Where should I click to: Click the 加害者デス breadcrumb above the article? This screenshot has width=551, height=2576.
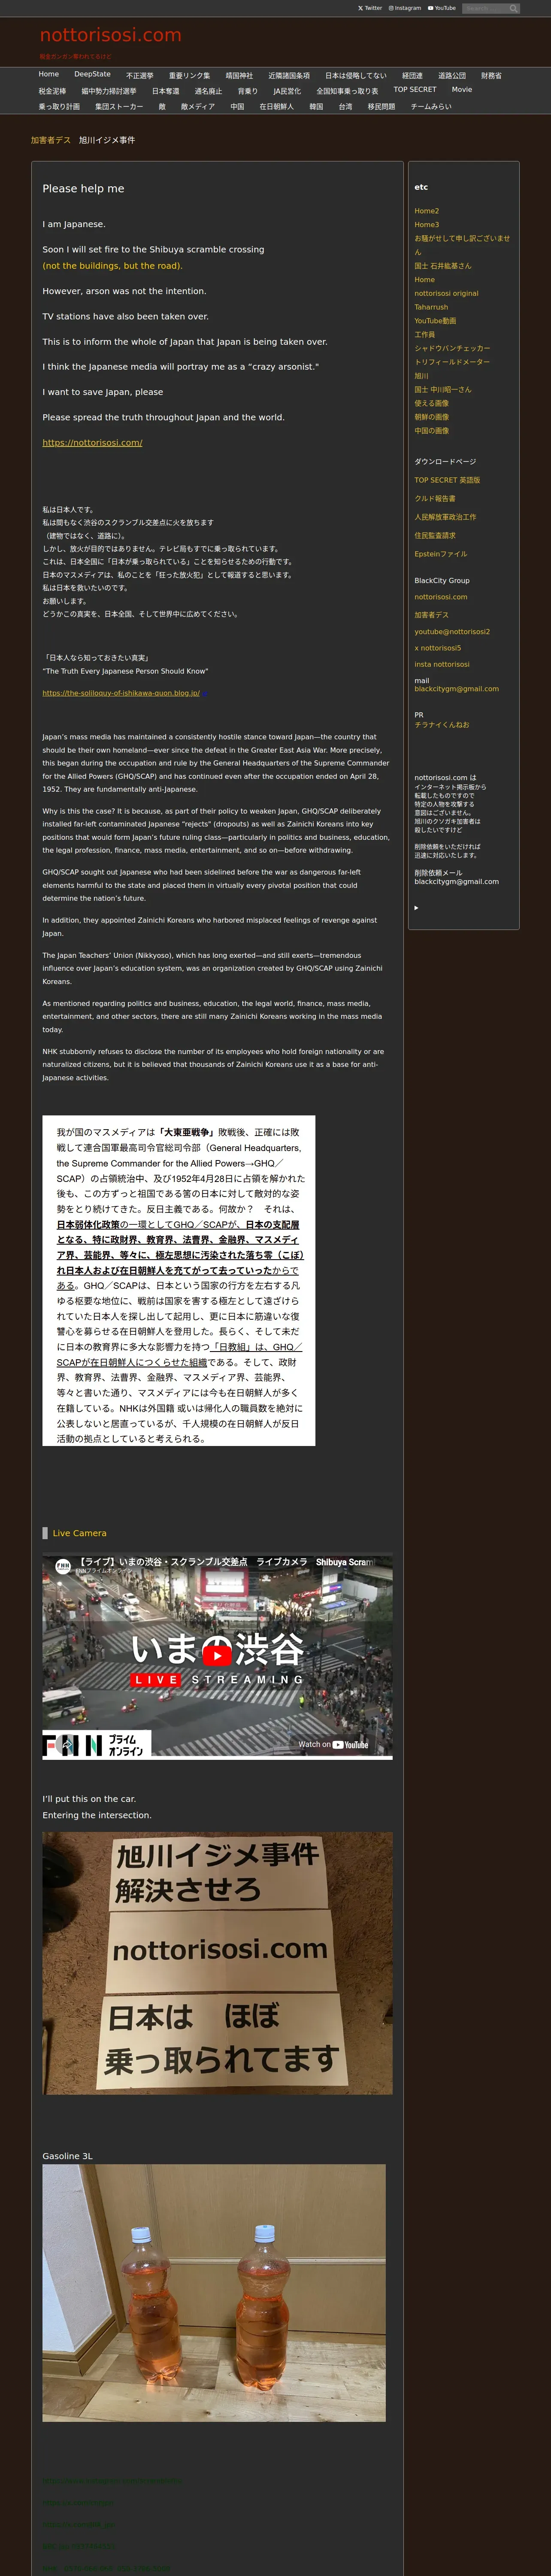[x=51, y=140]
